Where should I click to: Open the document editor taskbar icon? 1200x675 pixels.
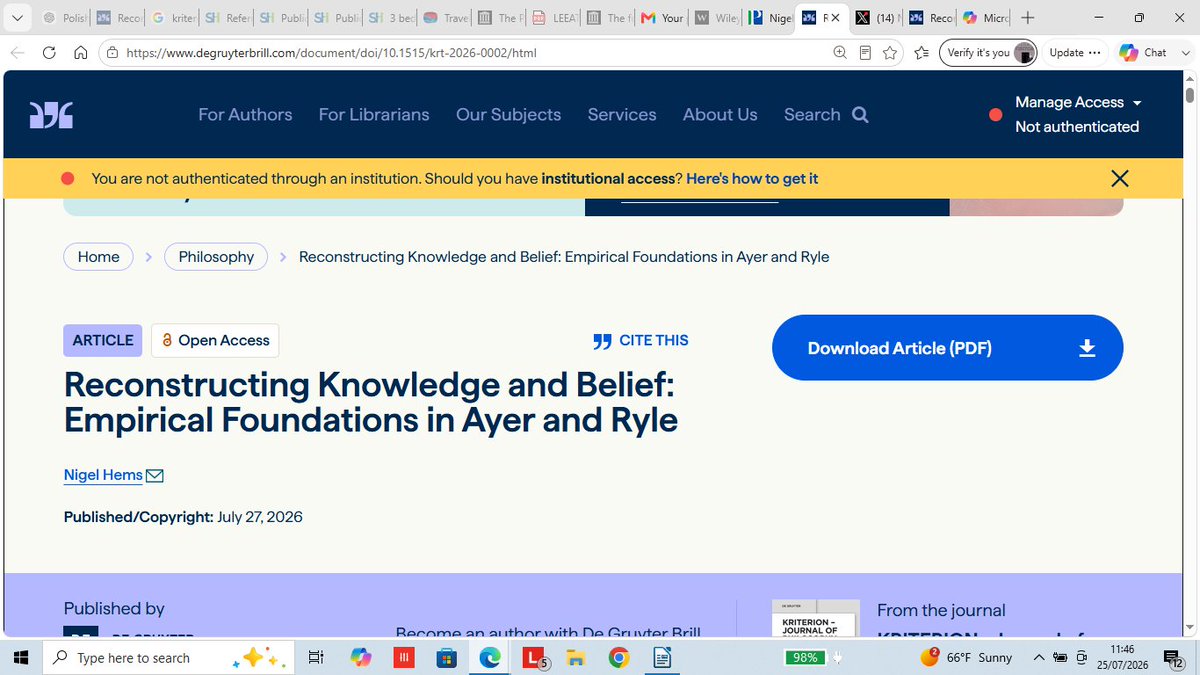point(661,657)
